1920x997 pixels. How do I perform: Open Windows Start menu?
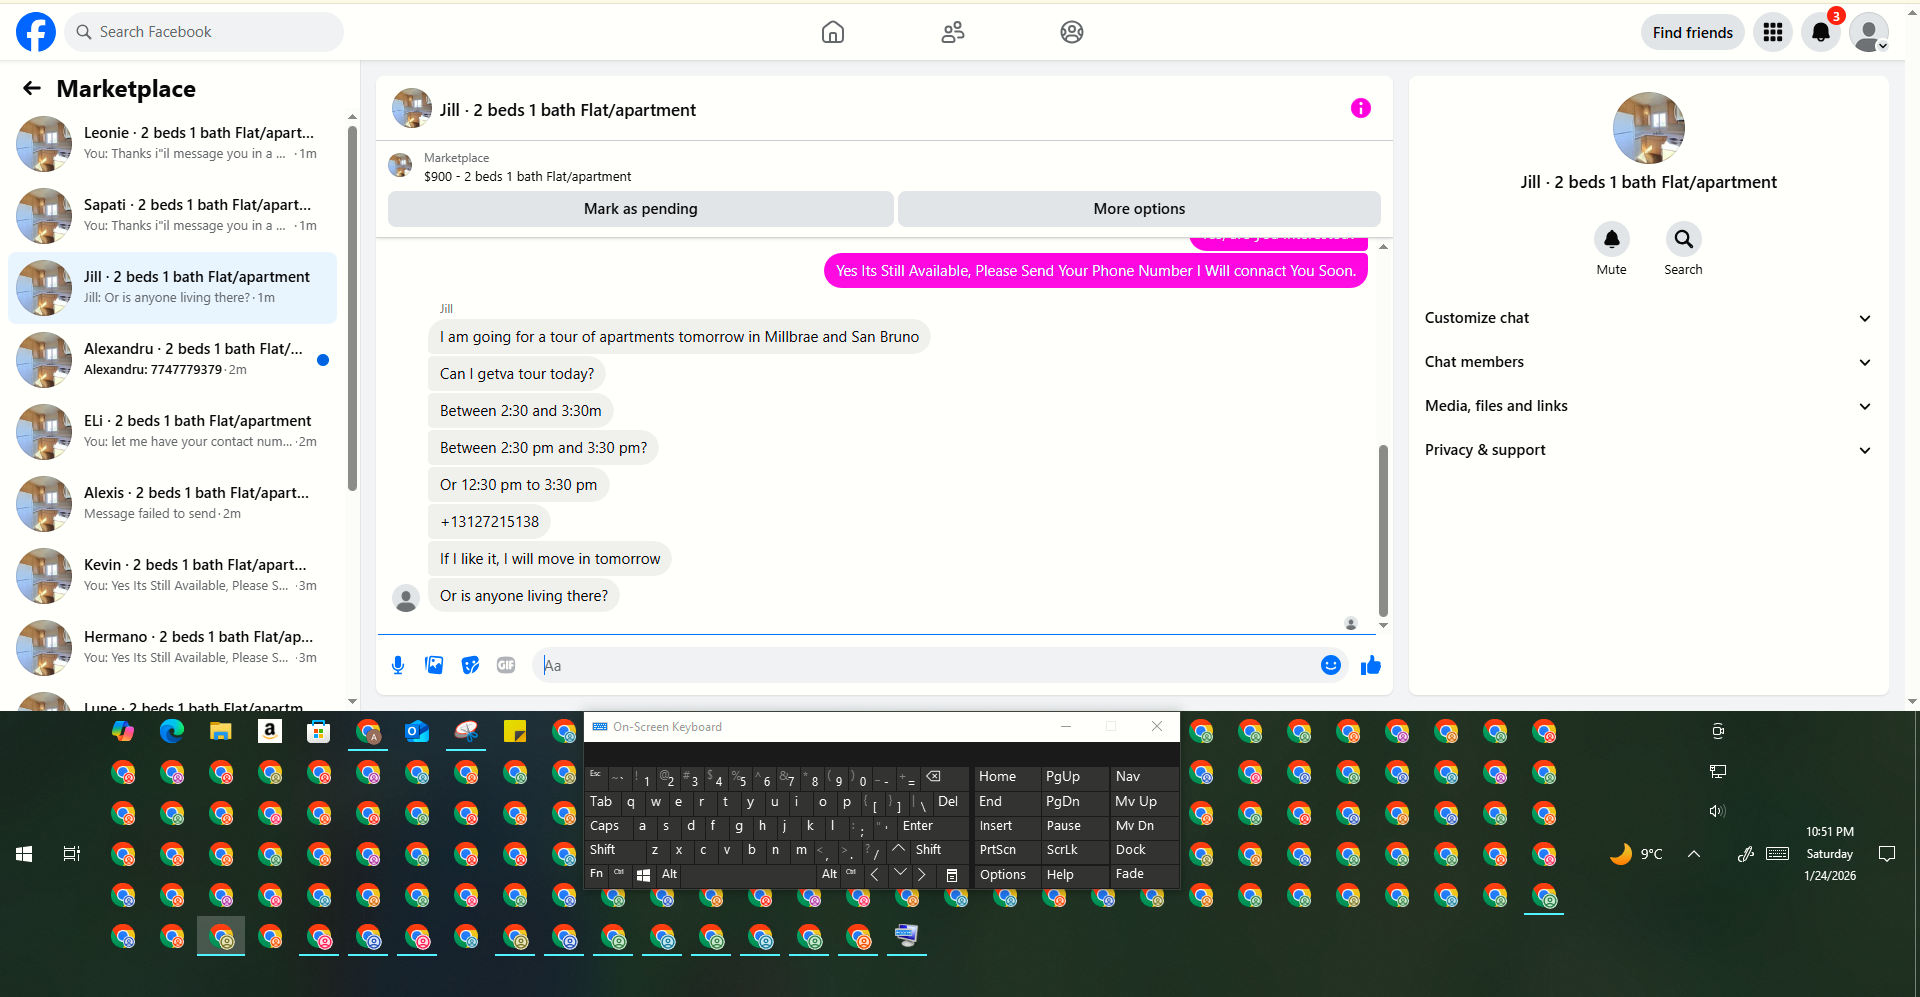point(24,854)
